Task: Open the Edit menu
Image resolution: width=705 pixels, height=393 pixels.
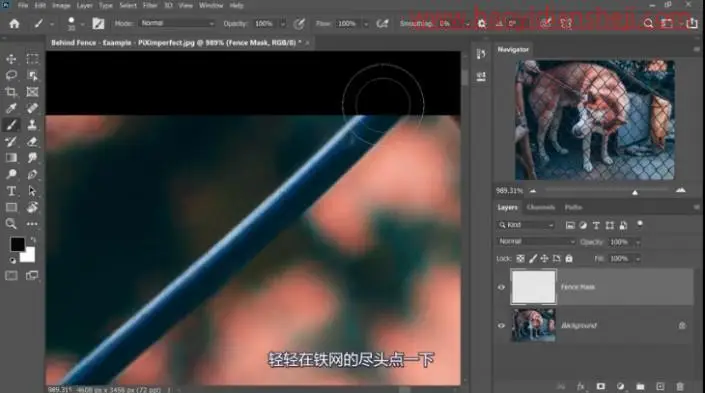Action: [40, 5]
